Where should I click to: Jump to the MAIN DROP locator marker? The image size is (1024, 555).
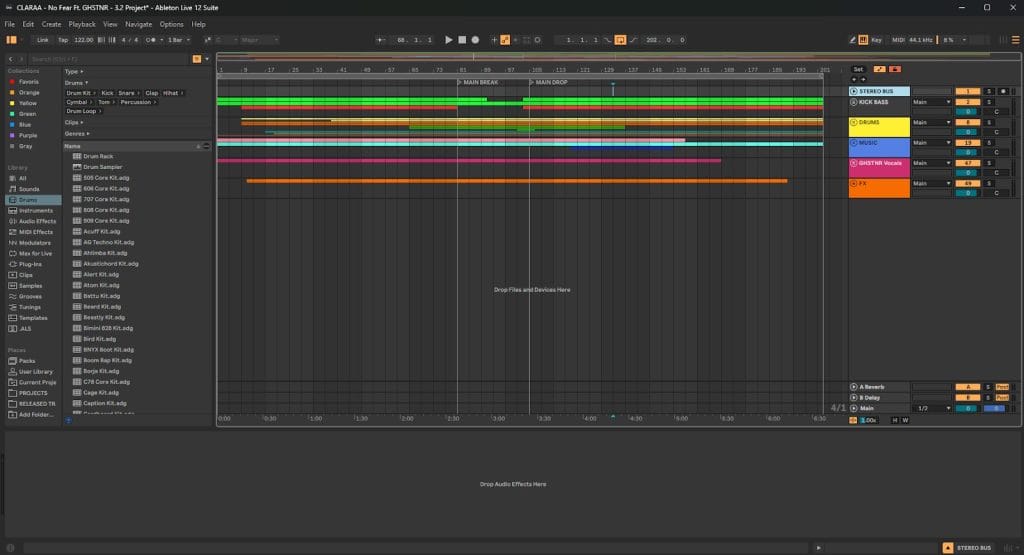(x=550, y=82)
